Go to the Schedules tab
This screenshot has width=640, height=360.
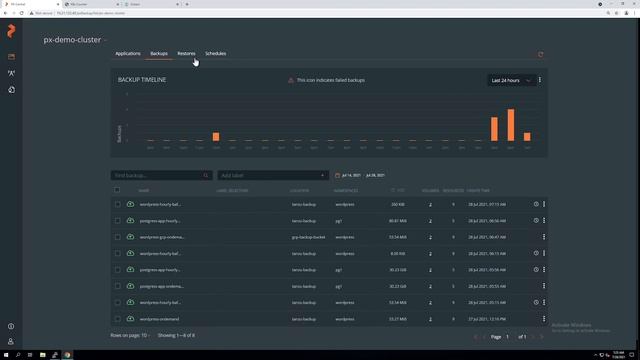pos(216,53)
